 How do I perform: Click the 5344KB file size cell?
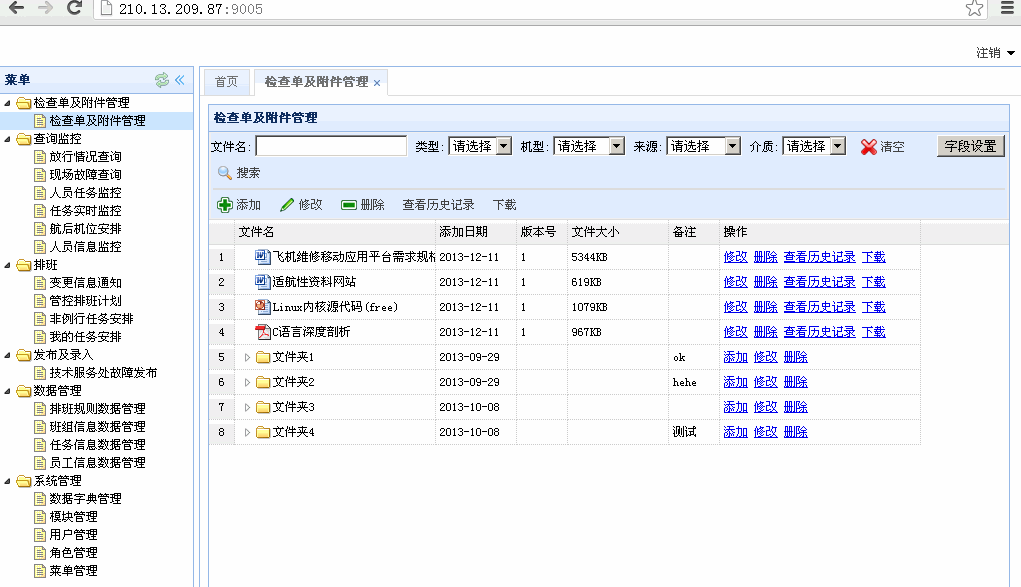(618, 257)
